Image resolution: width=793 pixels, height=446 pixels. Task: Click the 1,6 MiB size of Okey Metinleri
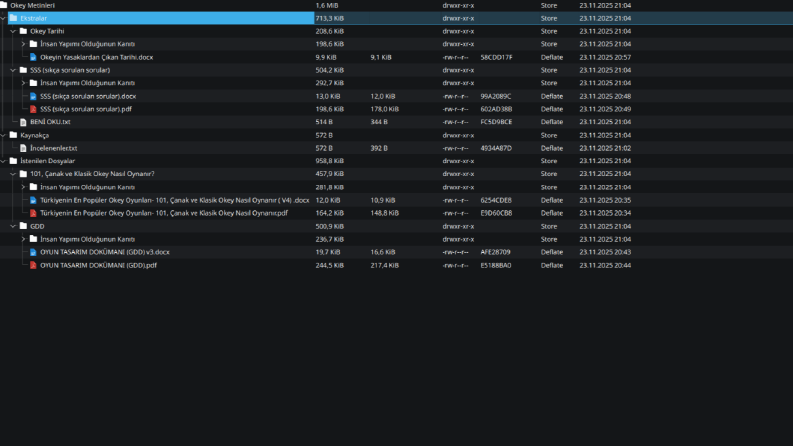327,5
